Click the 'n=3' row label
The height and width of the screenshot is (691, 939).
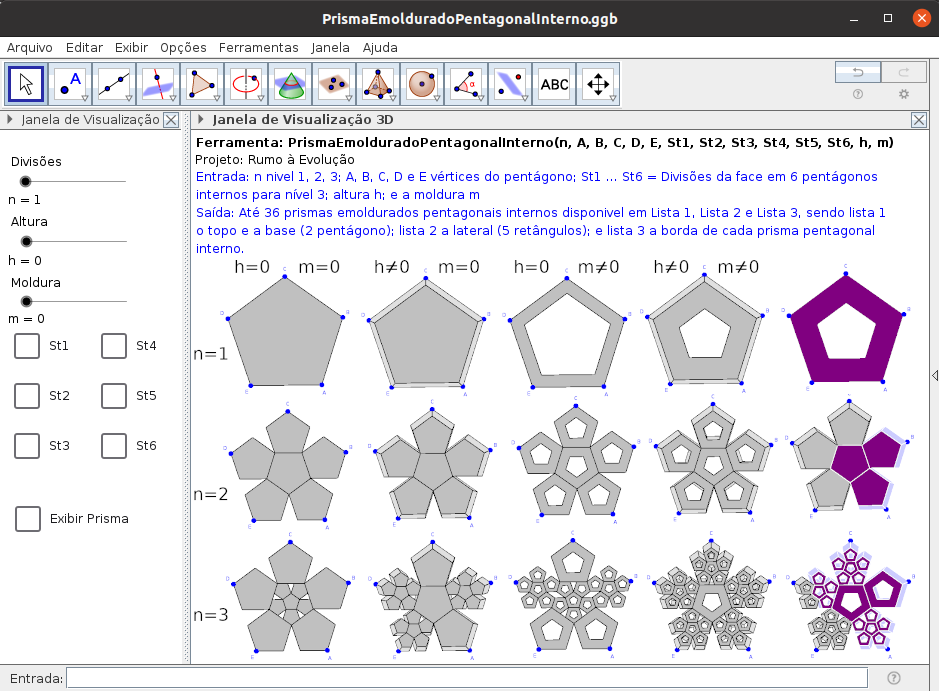click(211, 615)
